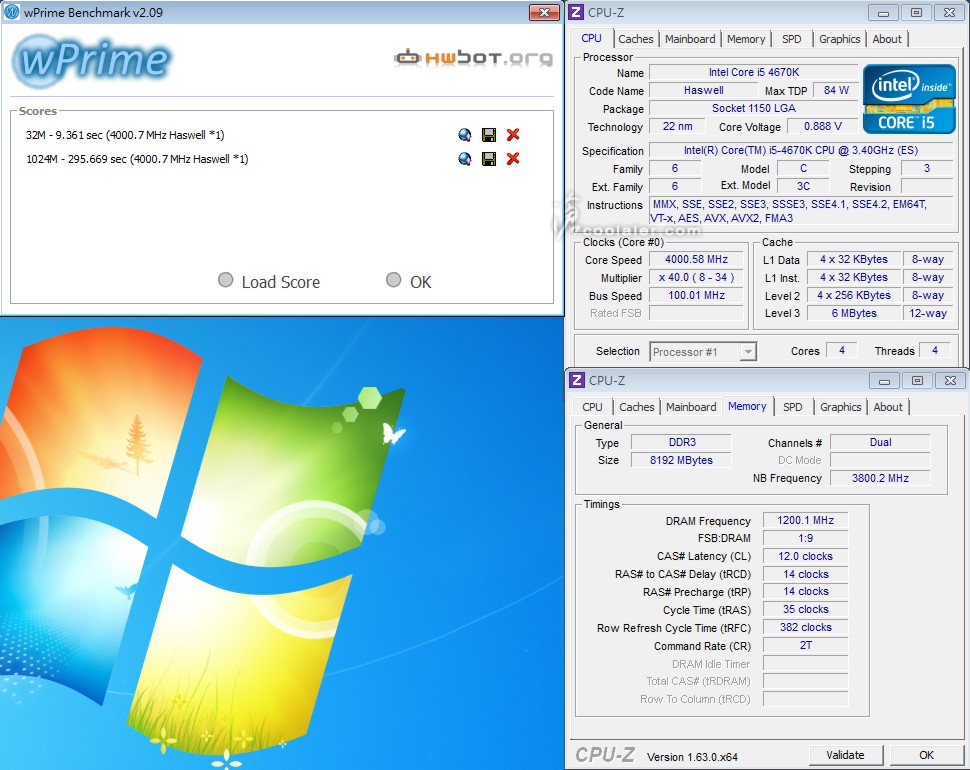The width and height of the screenshot is (970, 770).
Task: Minimize the upper CPU-Z window
Action: pos(883,12)
